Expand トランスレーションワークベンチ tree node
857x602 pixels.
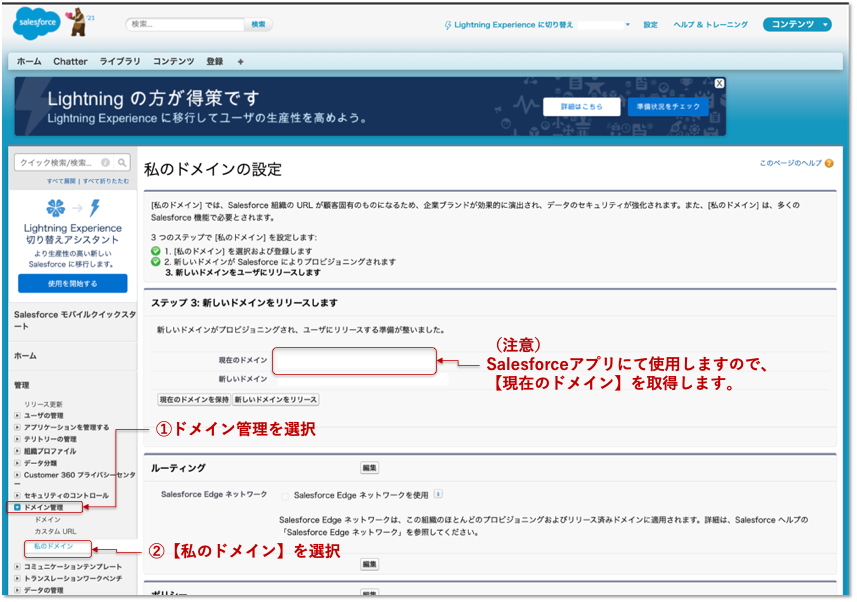click(x=17, y=578)
